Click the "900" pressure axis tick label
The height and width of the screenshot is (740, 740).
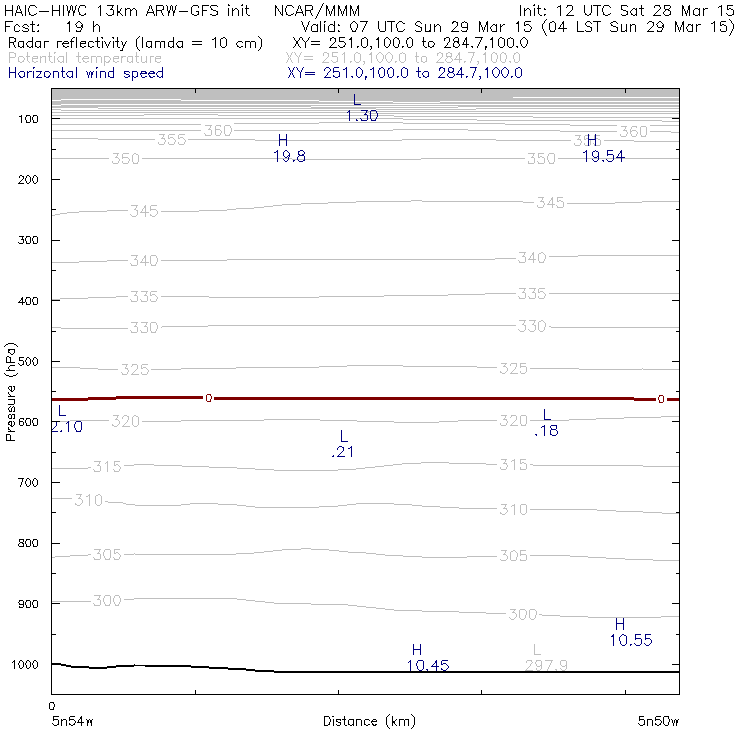pyautogui.click(x=28, y=604)
